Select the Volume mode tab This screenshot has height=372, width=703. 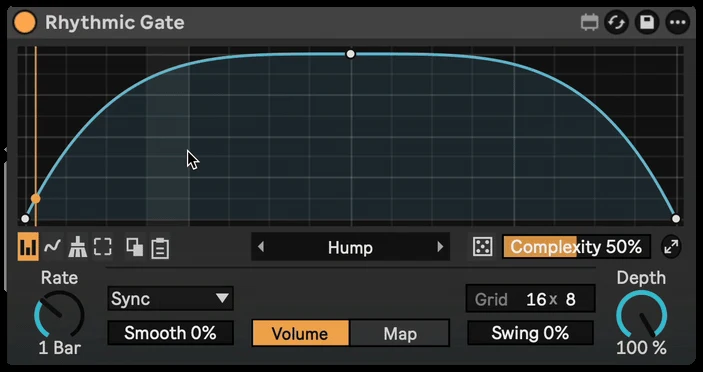300,333
